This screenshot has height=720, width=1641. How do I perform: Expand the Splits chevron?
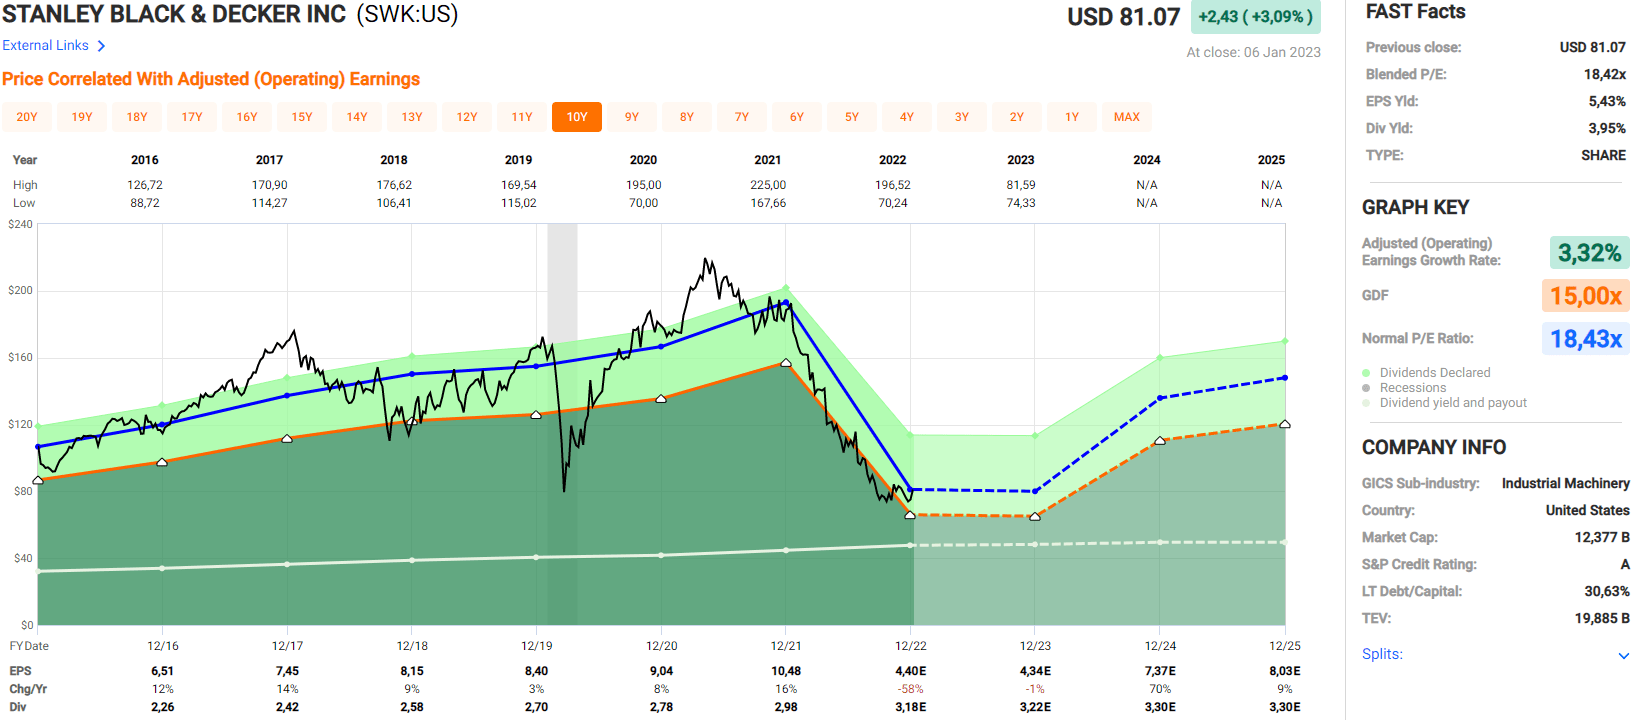tap(1623, 656)
